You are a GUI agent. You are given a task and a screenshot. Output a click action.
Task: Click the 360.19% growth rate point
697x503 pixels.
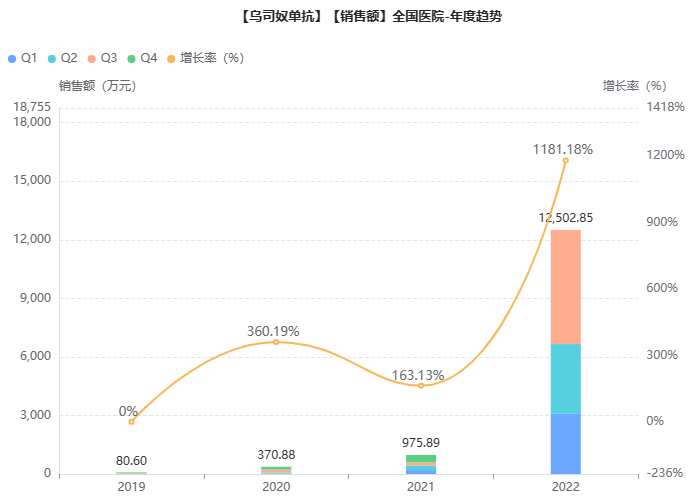pos(276,342)
